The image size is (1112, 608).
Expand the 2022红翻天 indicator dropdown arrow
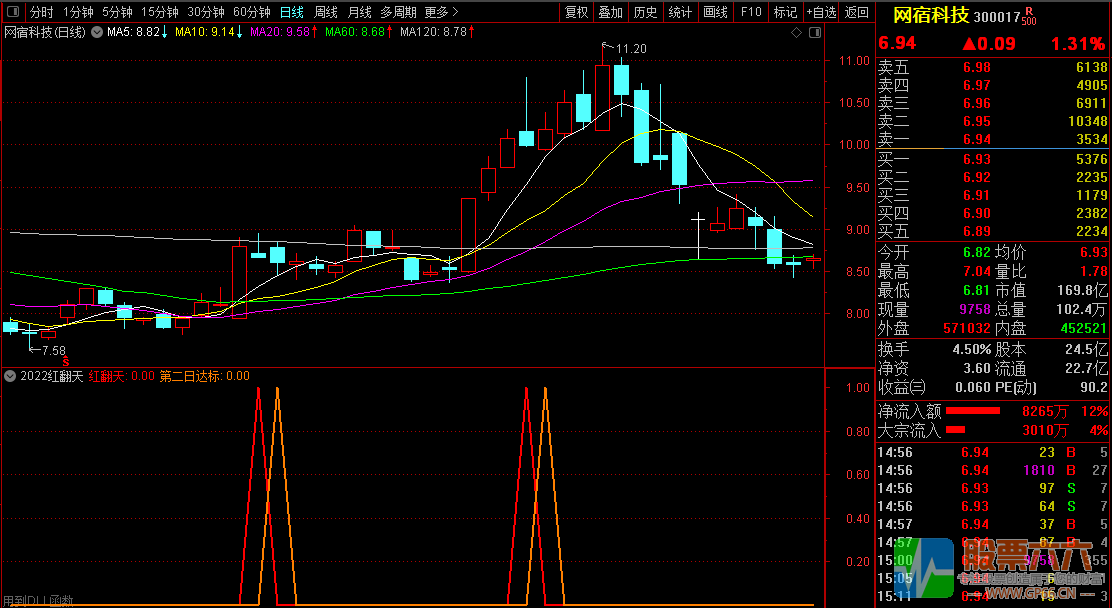tap(10, 376)
